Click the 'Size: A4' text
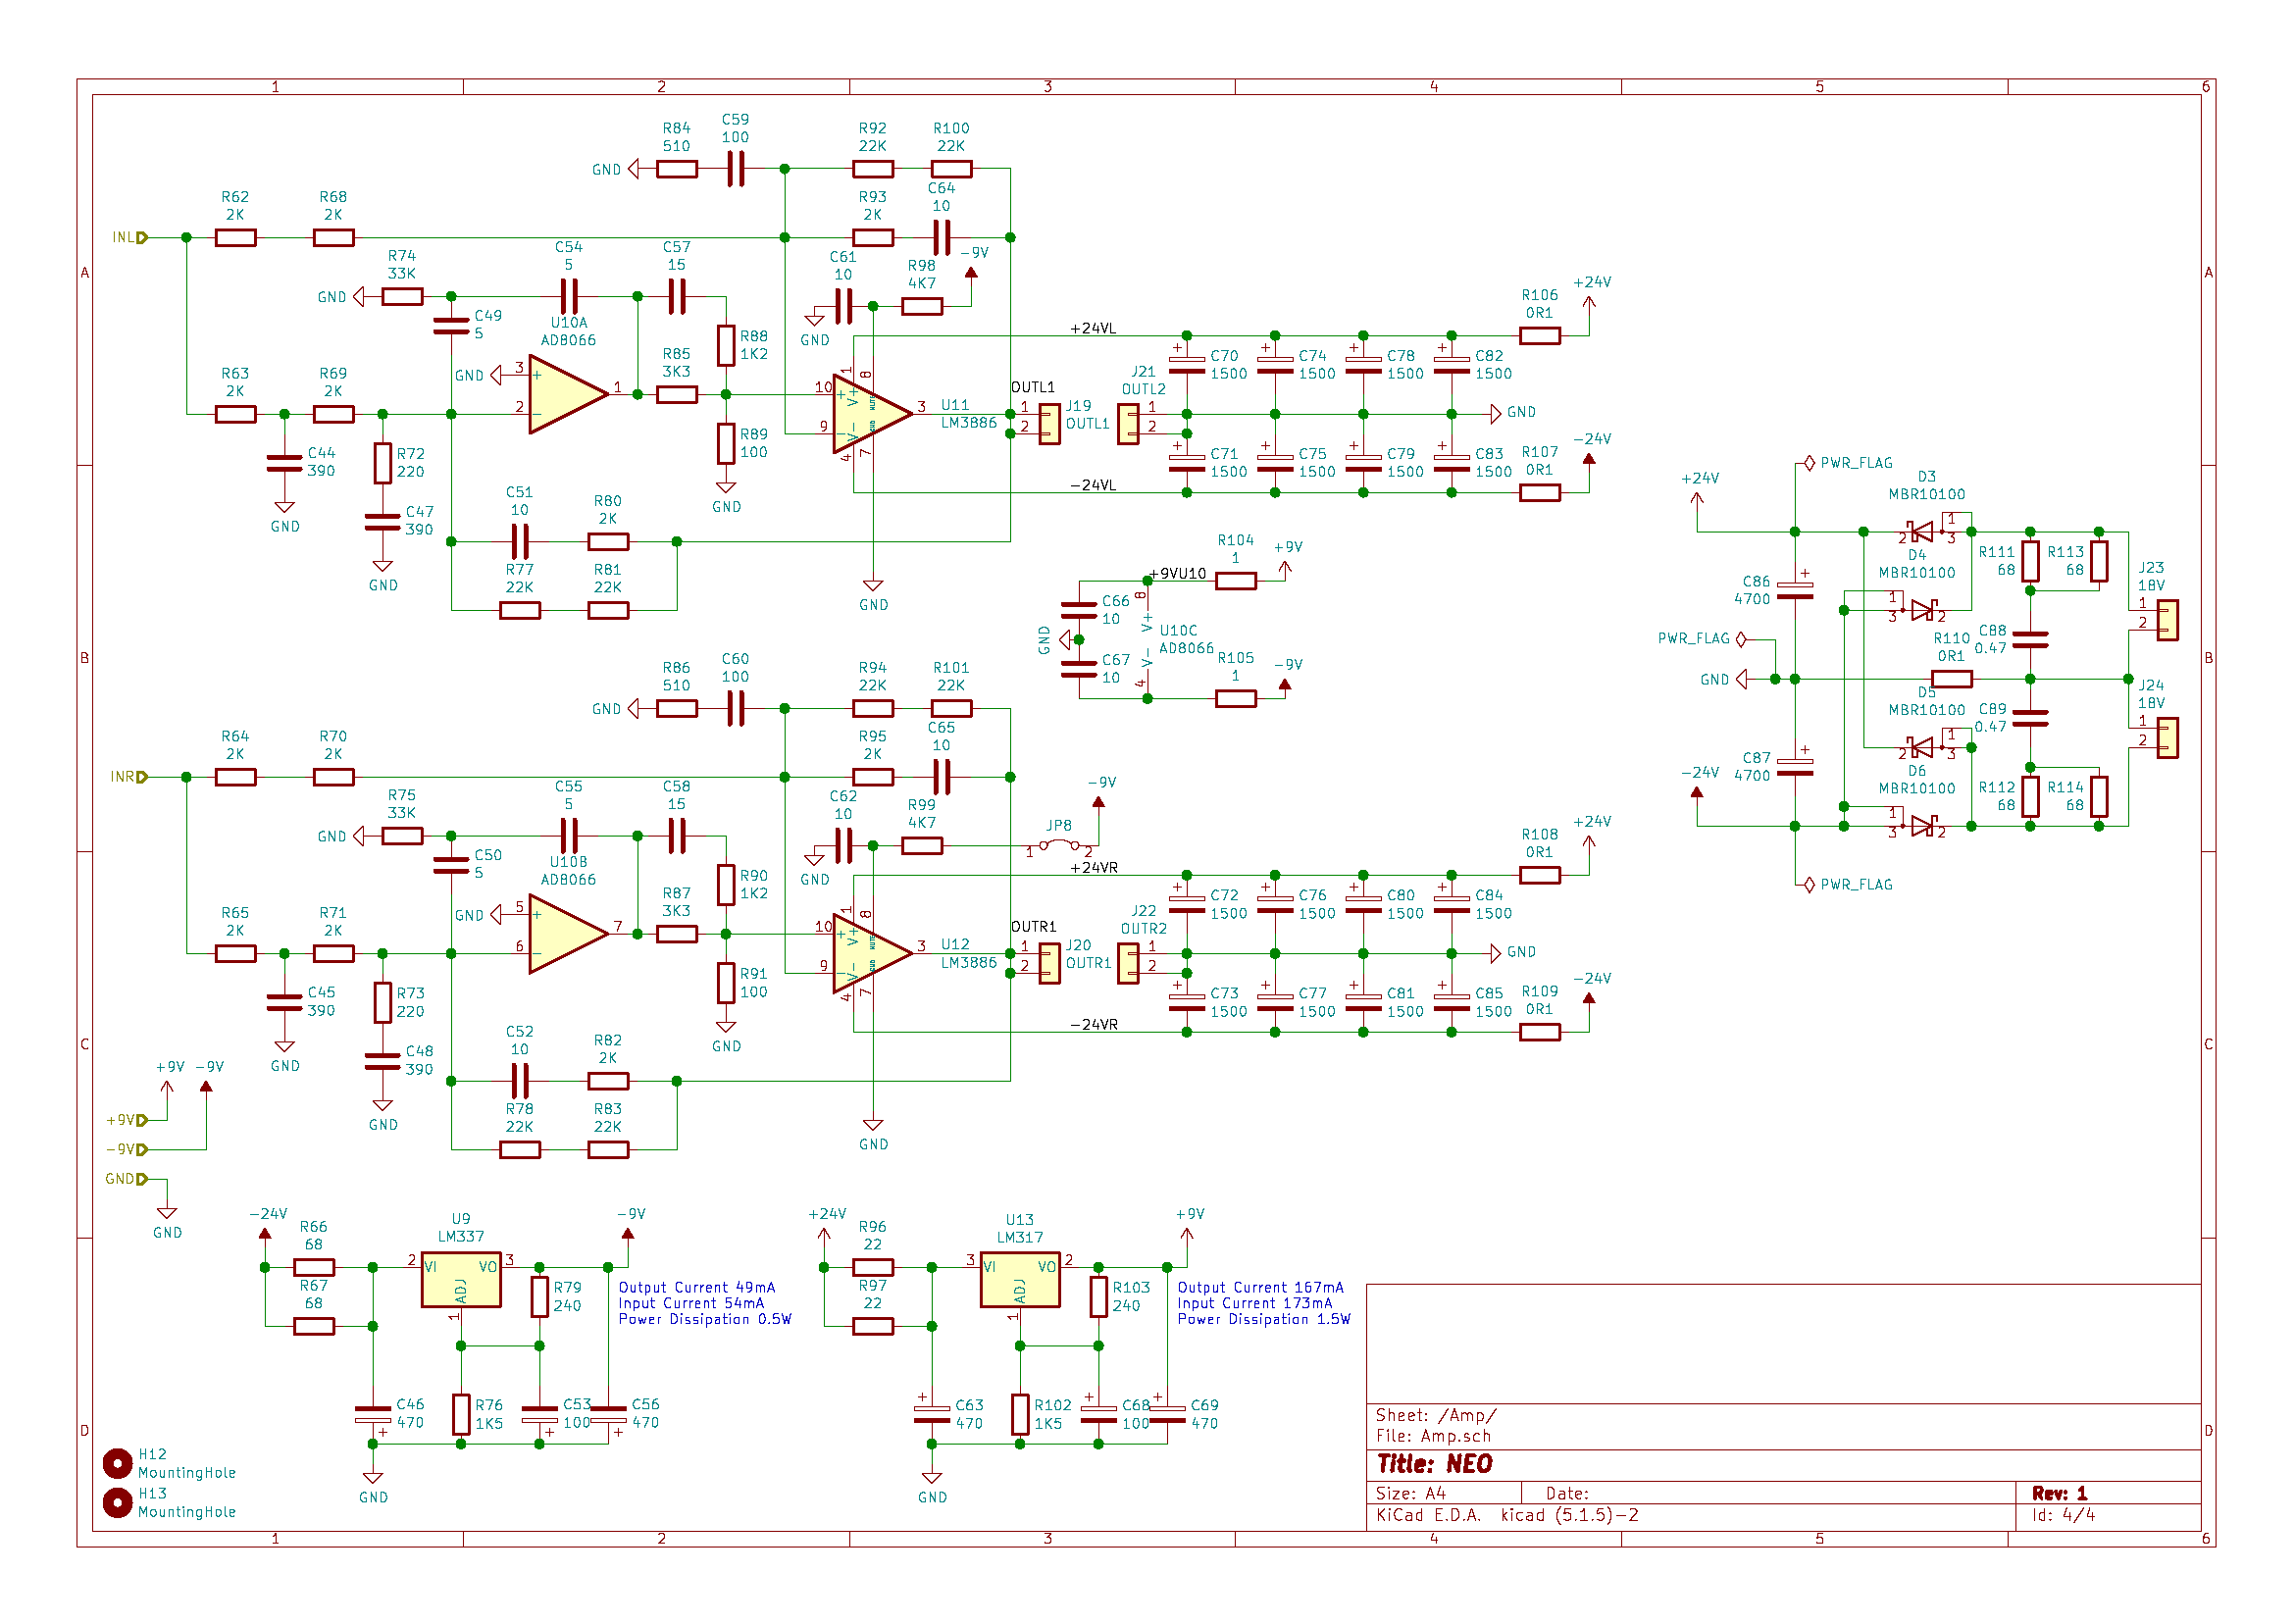This screenshot has height=1624, width=2294. pos(1411,1493)
